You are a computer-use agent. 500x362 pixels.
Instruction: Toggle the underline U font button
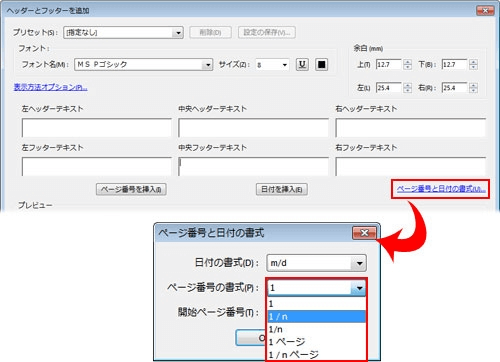point(302,64)
